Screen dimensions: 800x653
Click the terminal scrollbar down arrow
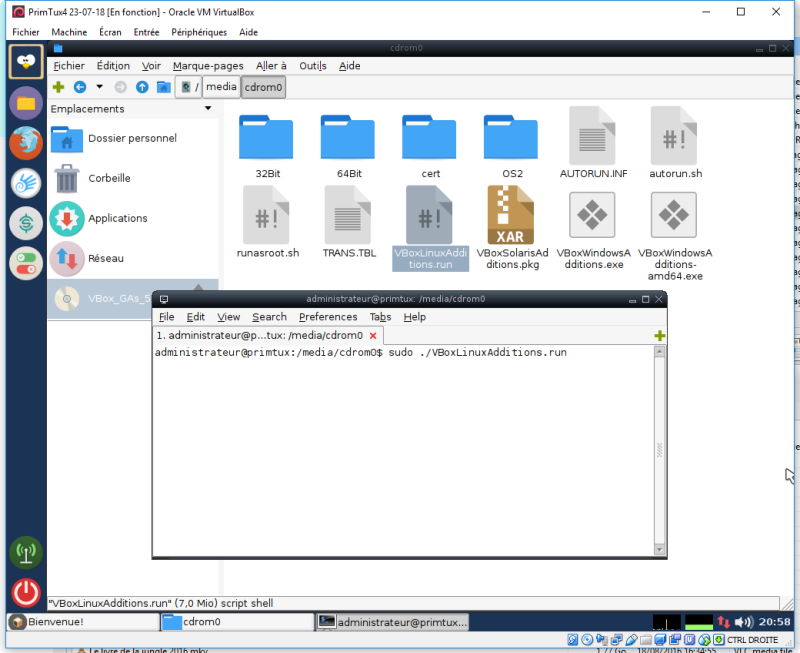click(659, 549)
